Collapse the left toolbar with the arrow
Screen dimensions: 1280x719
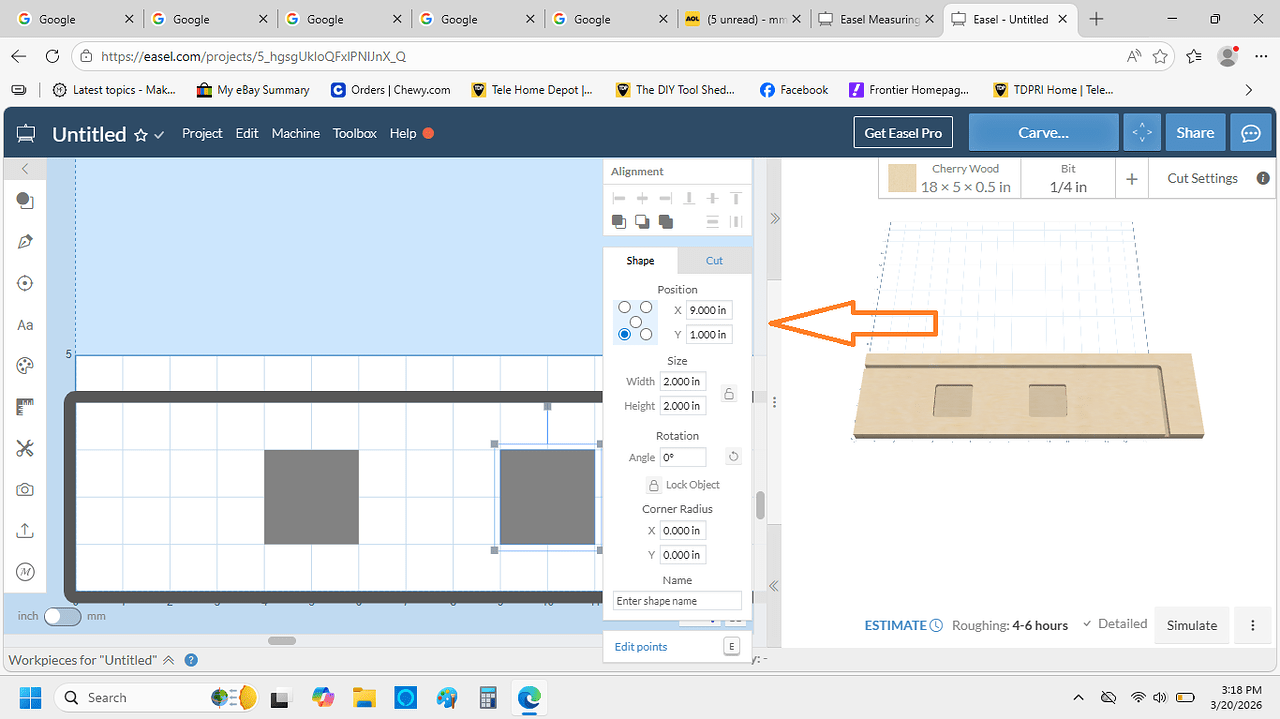[x=25, y=169]
